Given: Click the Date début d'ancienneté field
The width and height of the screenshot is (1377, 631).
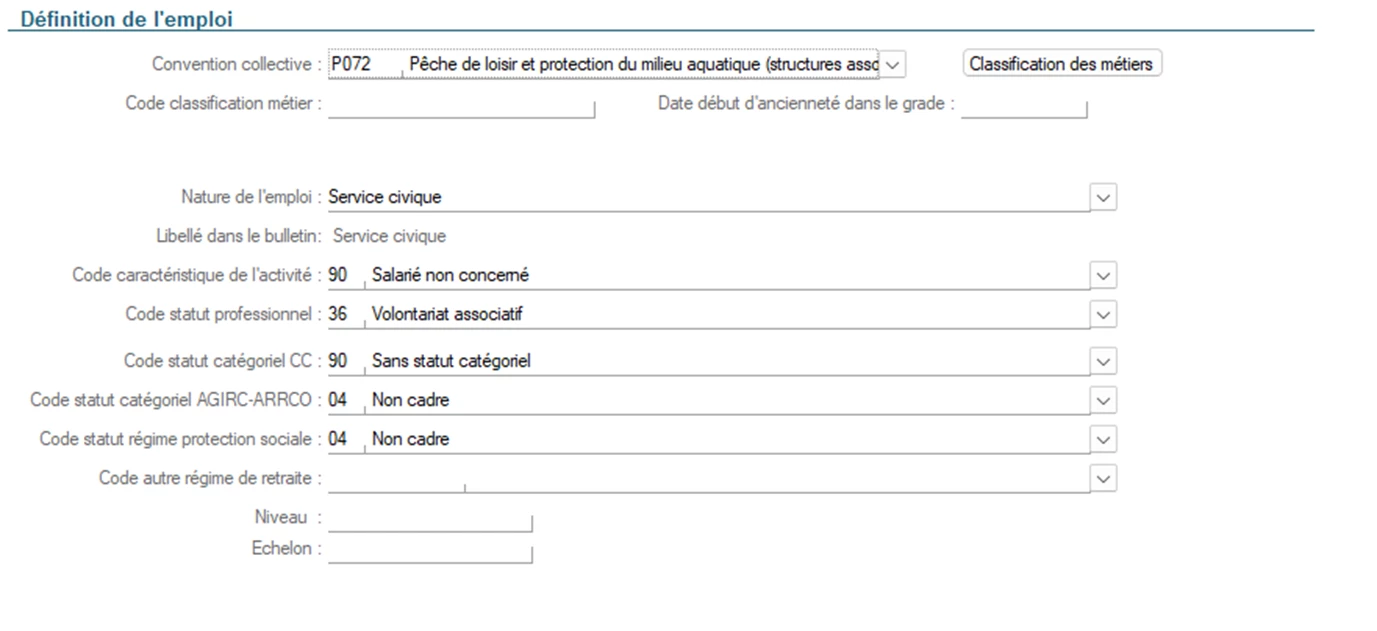Looking at the screenshot, I should 1023,104.
